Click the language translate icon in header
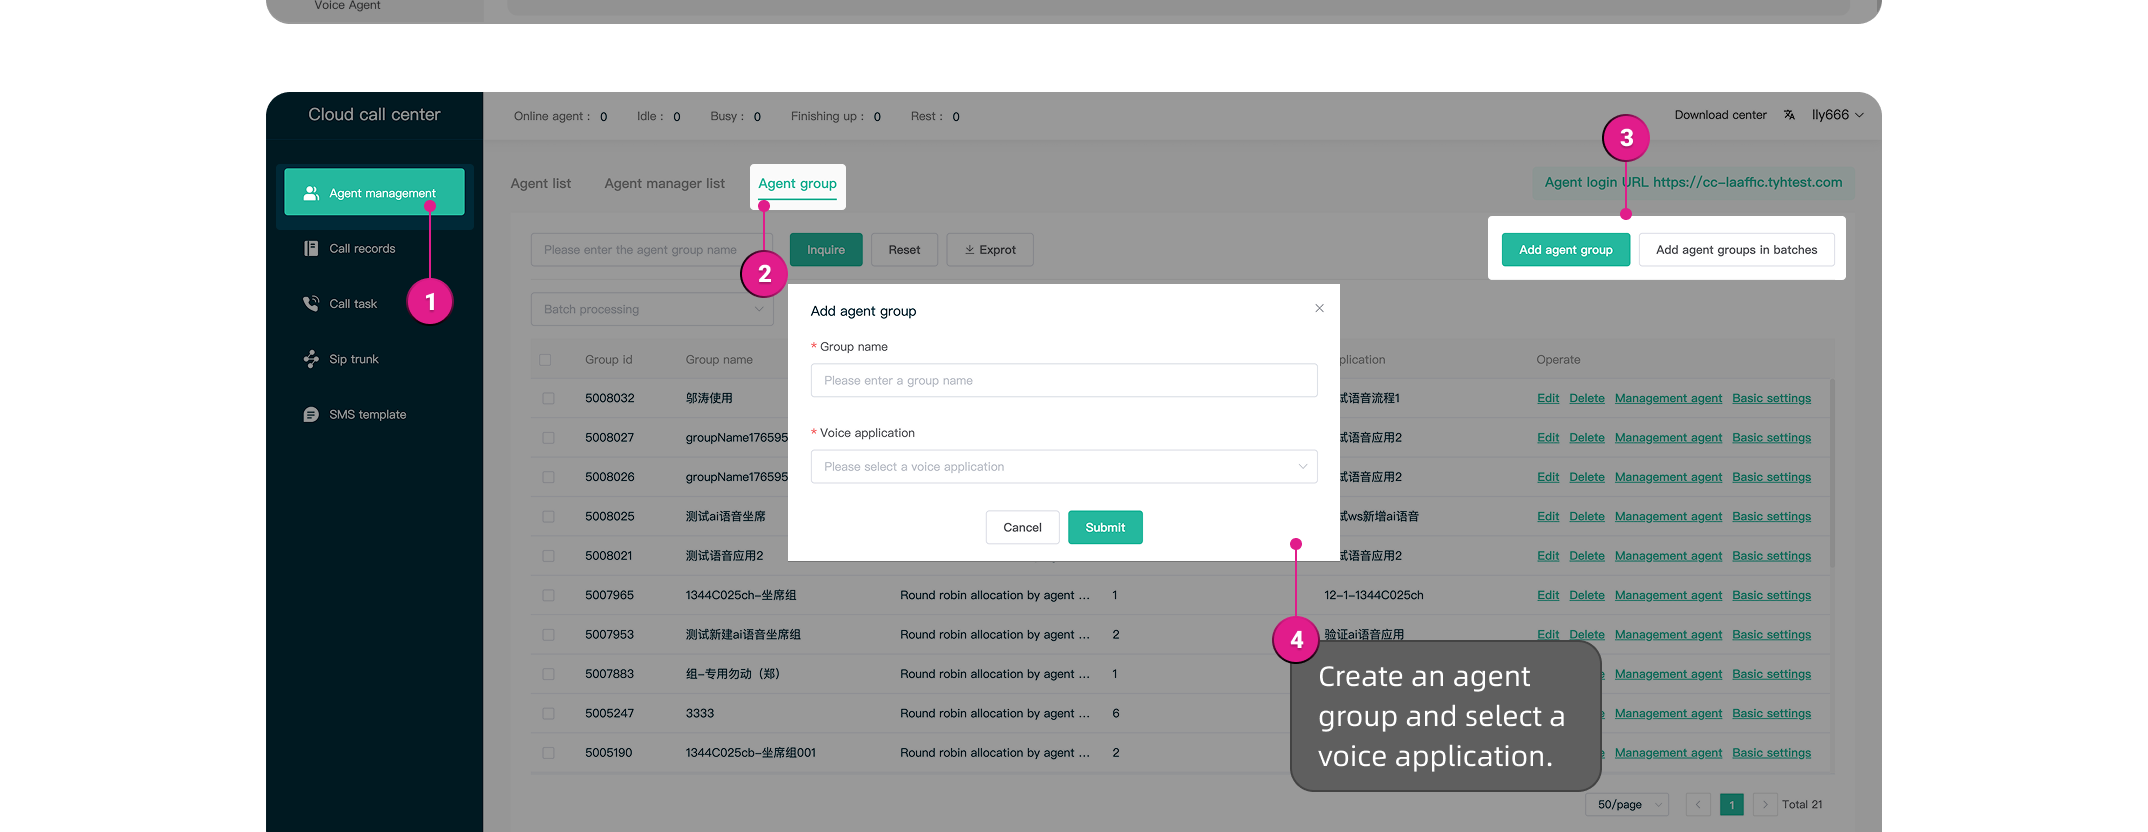Screen dimensions: 2148x832 click(x=1789, y=115)
